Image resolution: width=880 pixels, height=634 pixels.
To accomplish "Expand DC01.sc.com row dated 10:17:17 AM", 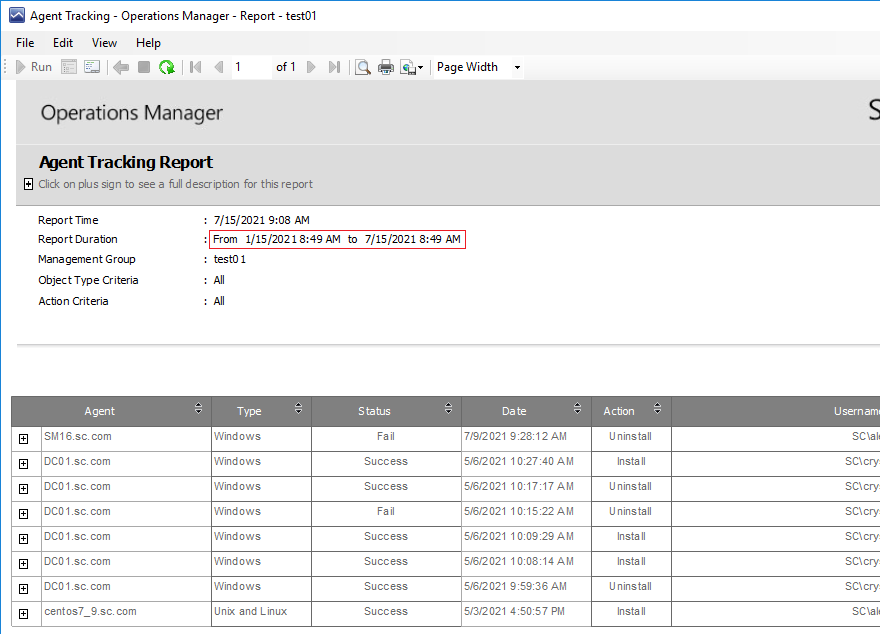I will pyautogui.click(x=24, y=489).
